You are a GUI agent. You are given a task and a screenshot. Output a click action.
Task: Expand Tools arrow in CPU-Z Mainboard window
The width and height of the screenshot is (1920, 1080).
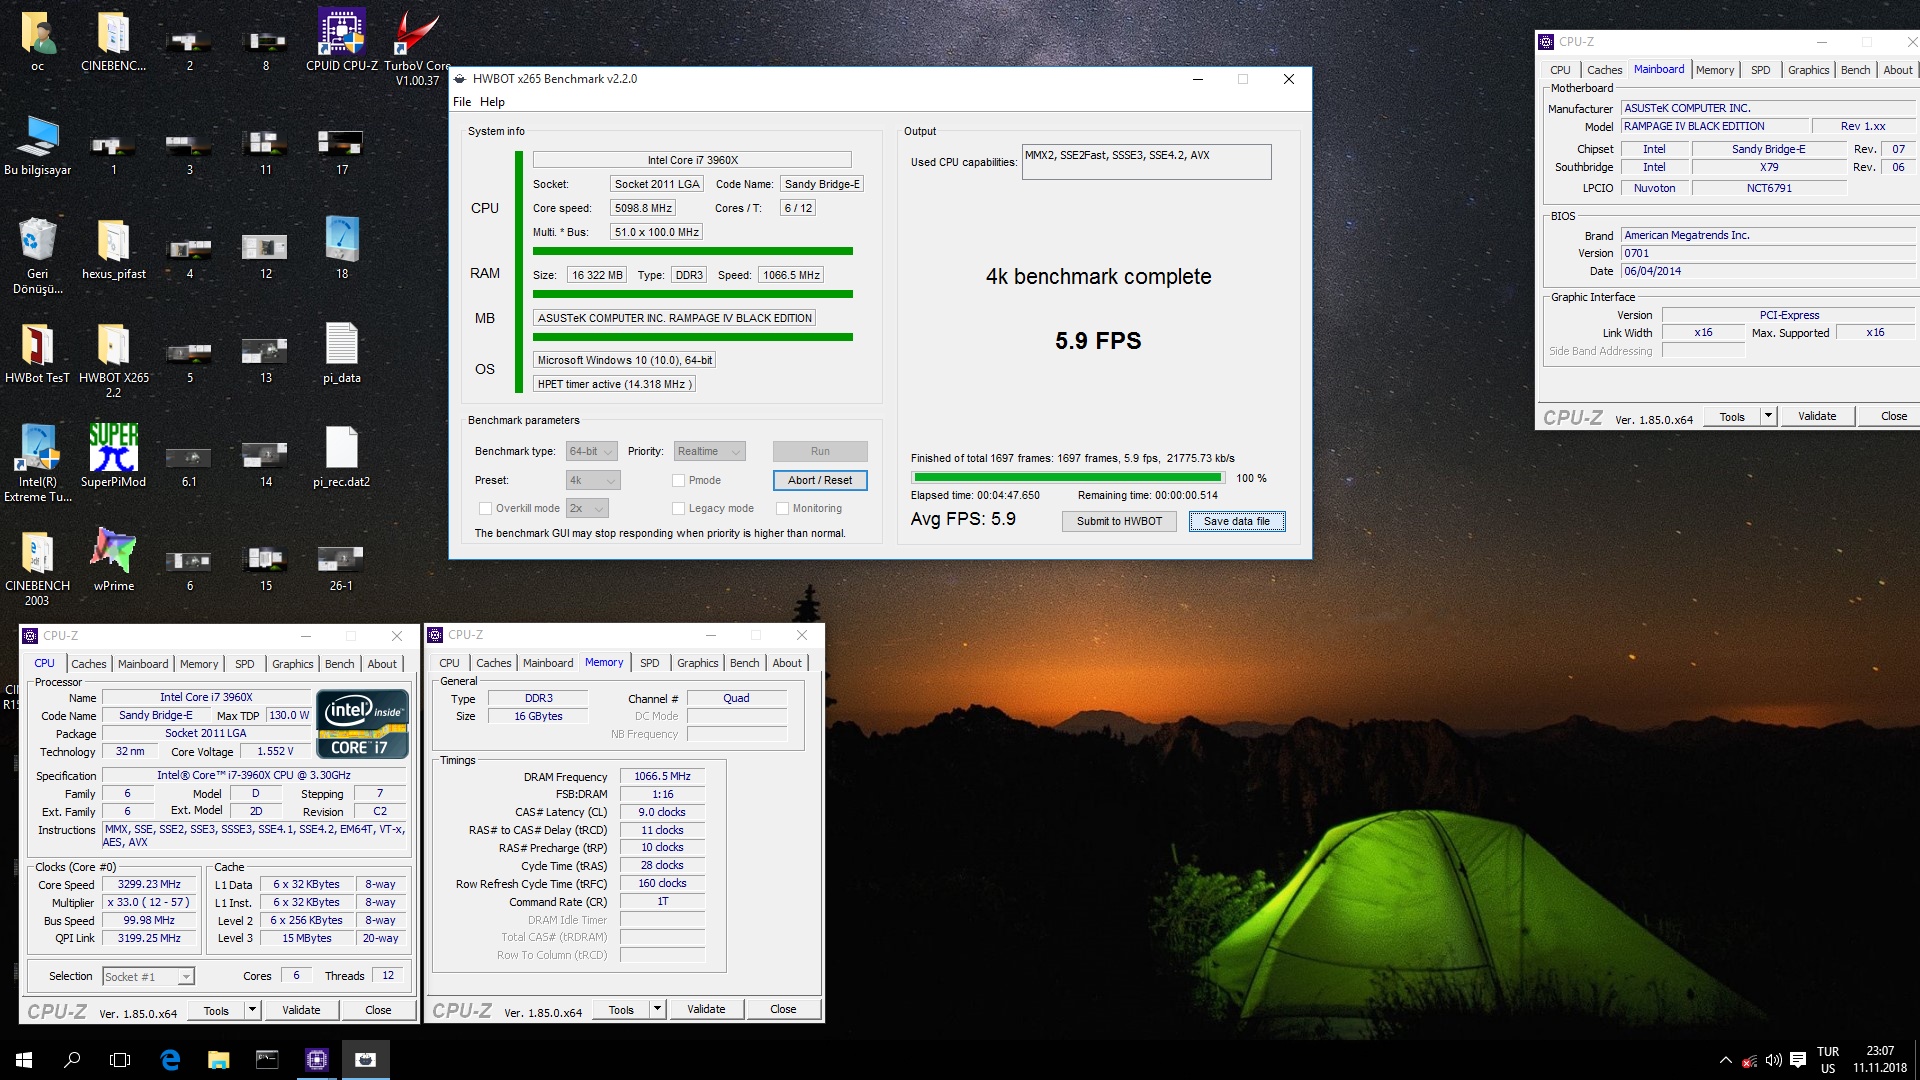click(x=1768, y=416)
